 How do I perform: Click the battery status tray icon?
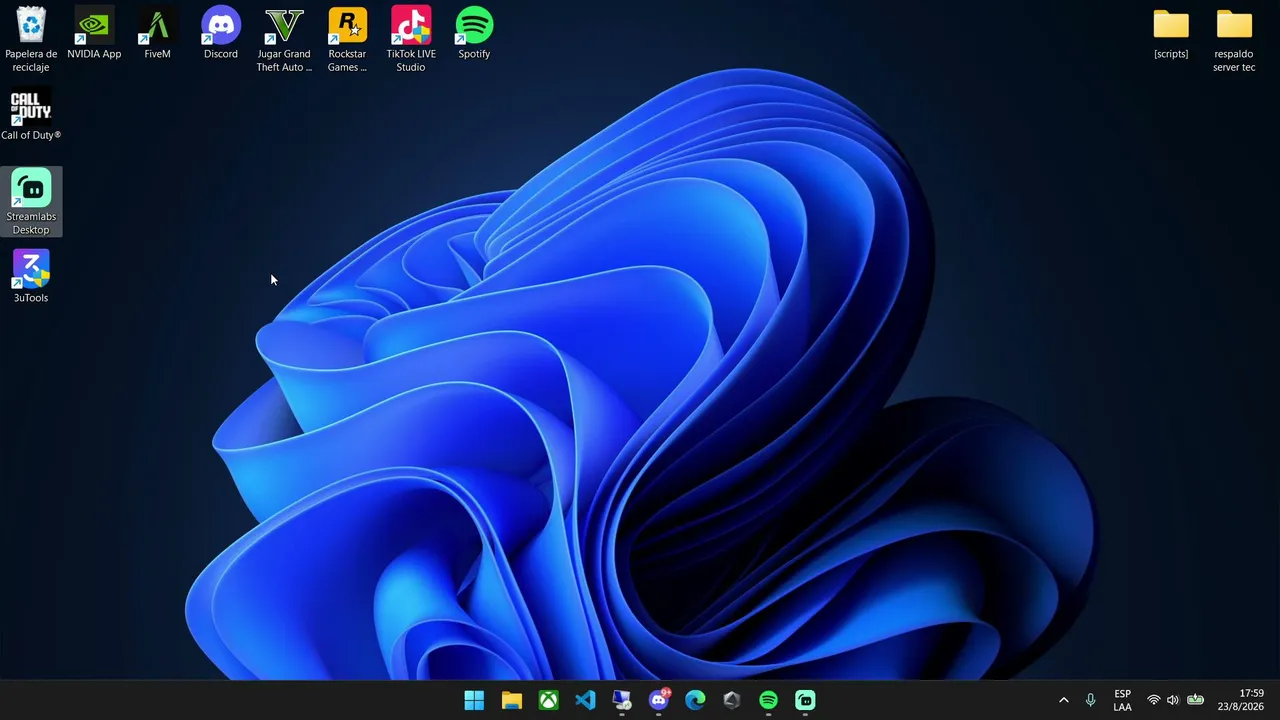(x=1195, y=700)
